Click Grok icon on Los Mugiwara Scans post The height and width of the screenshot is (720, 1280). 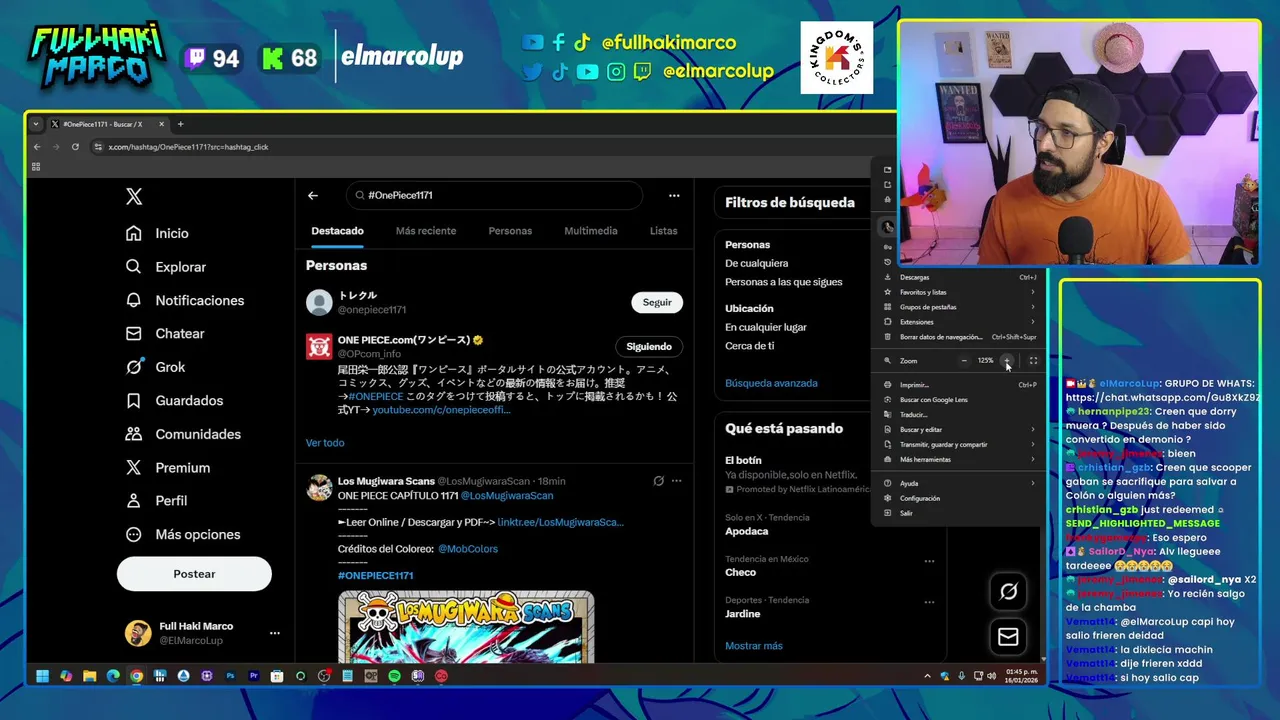658,481
